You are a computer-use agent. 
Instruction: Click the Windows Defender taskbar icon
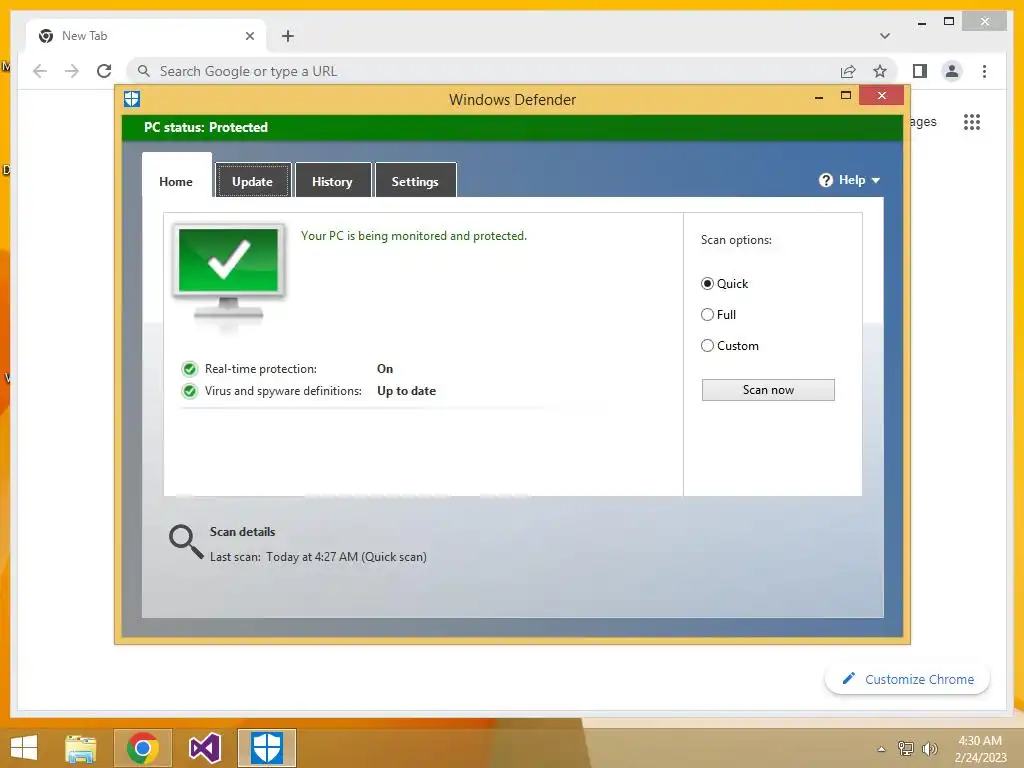tap(267, 748)
